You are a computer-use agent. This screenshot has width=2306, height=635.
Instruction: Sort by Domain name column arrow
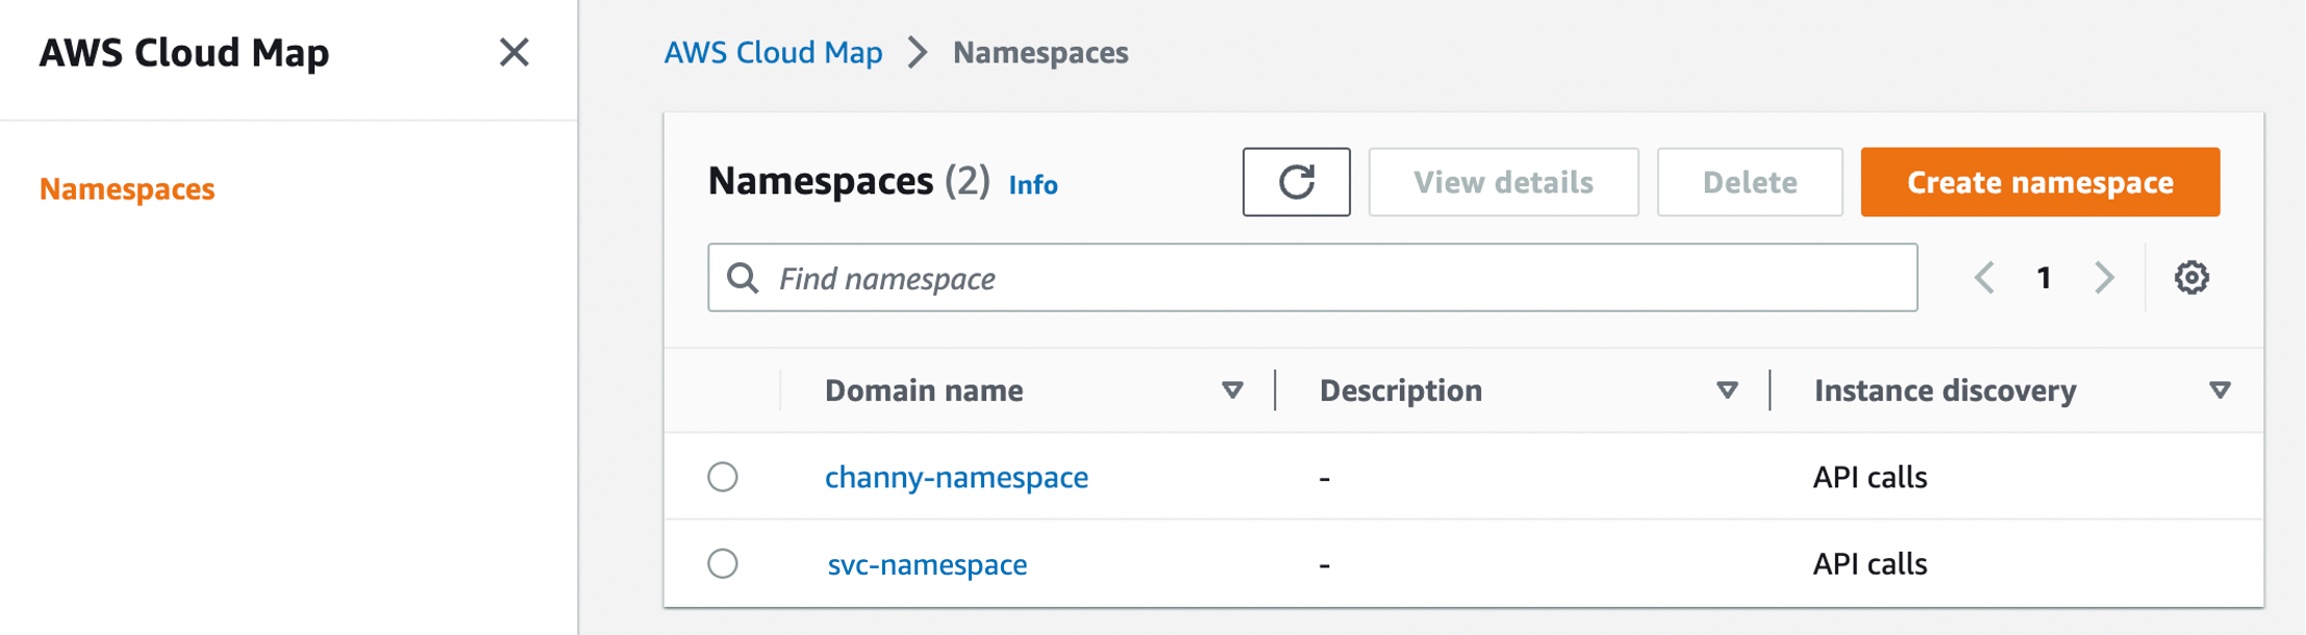[x=1232, y=390]
